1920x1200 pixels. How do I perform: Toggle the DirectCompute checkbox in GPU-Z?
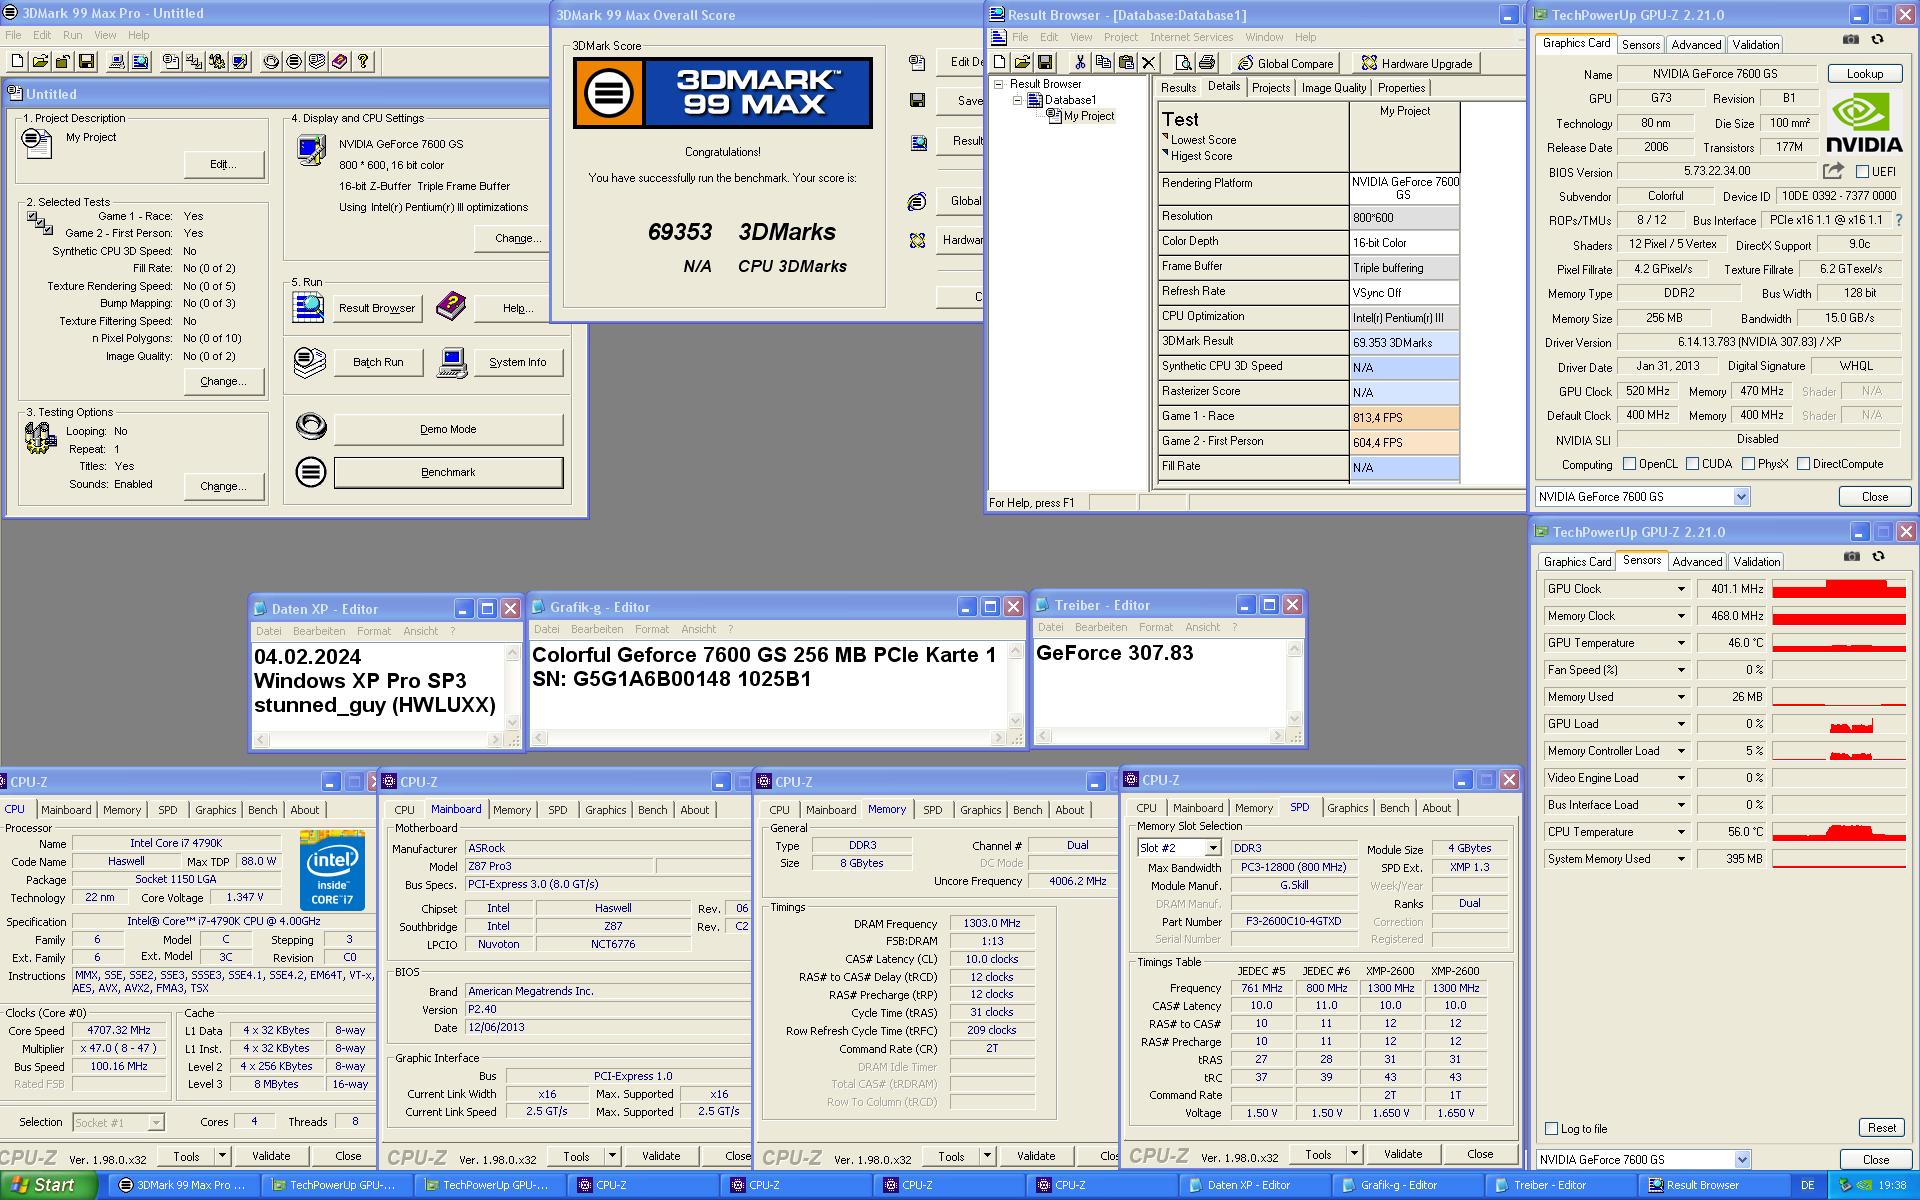point(1803,464)
